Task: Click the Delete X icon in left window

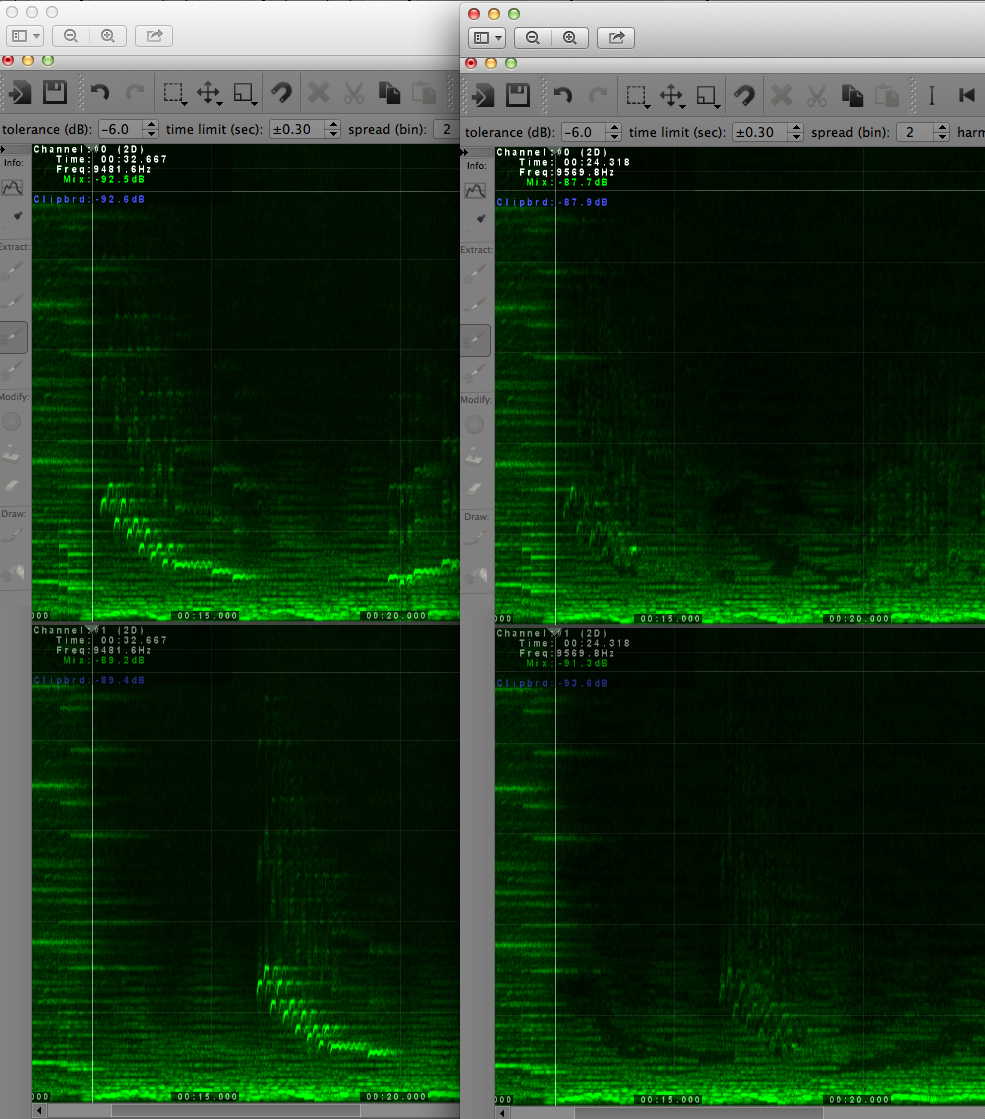Action: pyautogui.click(x=318, y=93)
